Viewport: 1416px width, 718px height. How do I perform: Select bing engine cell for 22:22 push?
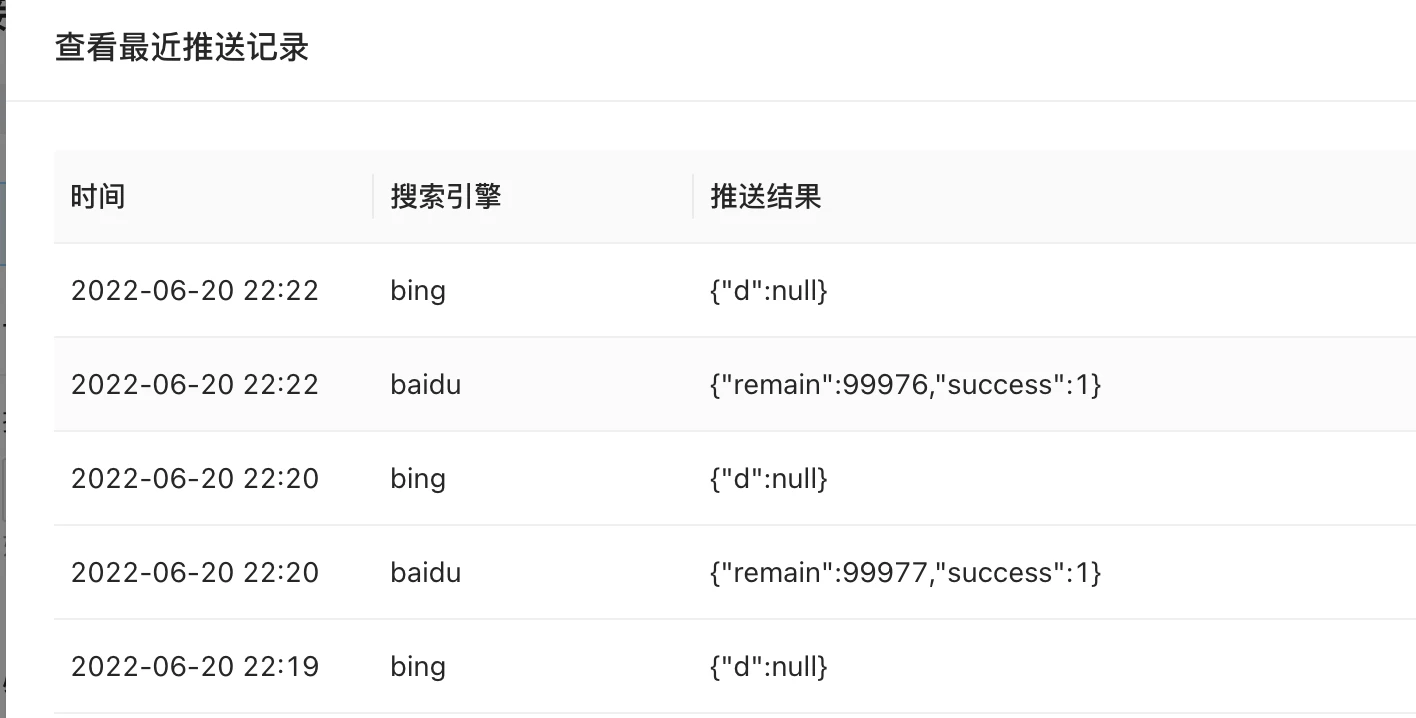(418, 291)
